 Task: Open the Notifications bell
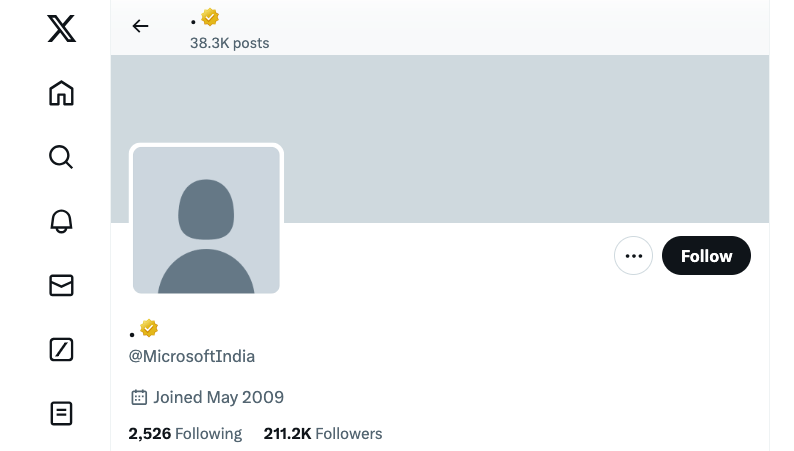[x=61, y=221]
